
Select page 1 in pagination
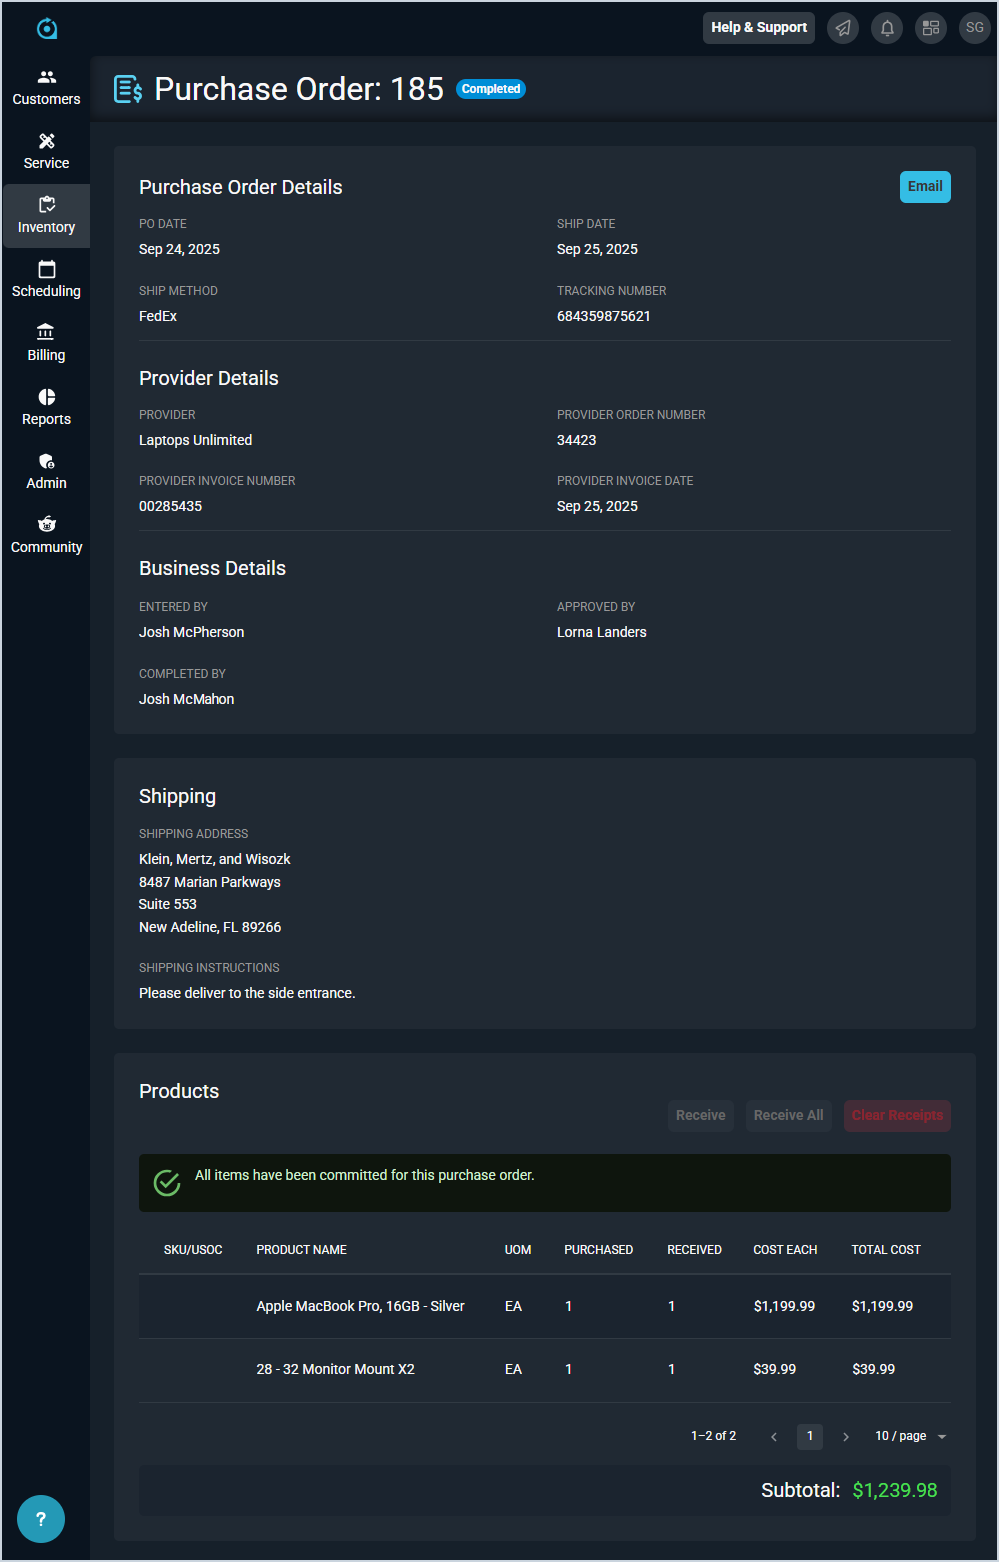pos(810,1436)
